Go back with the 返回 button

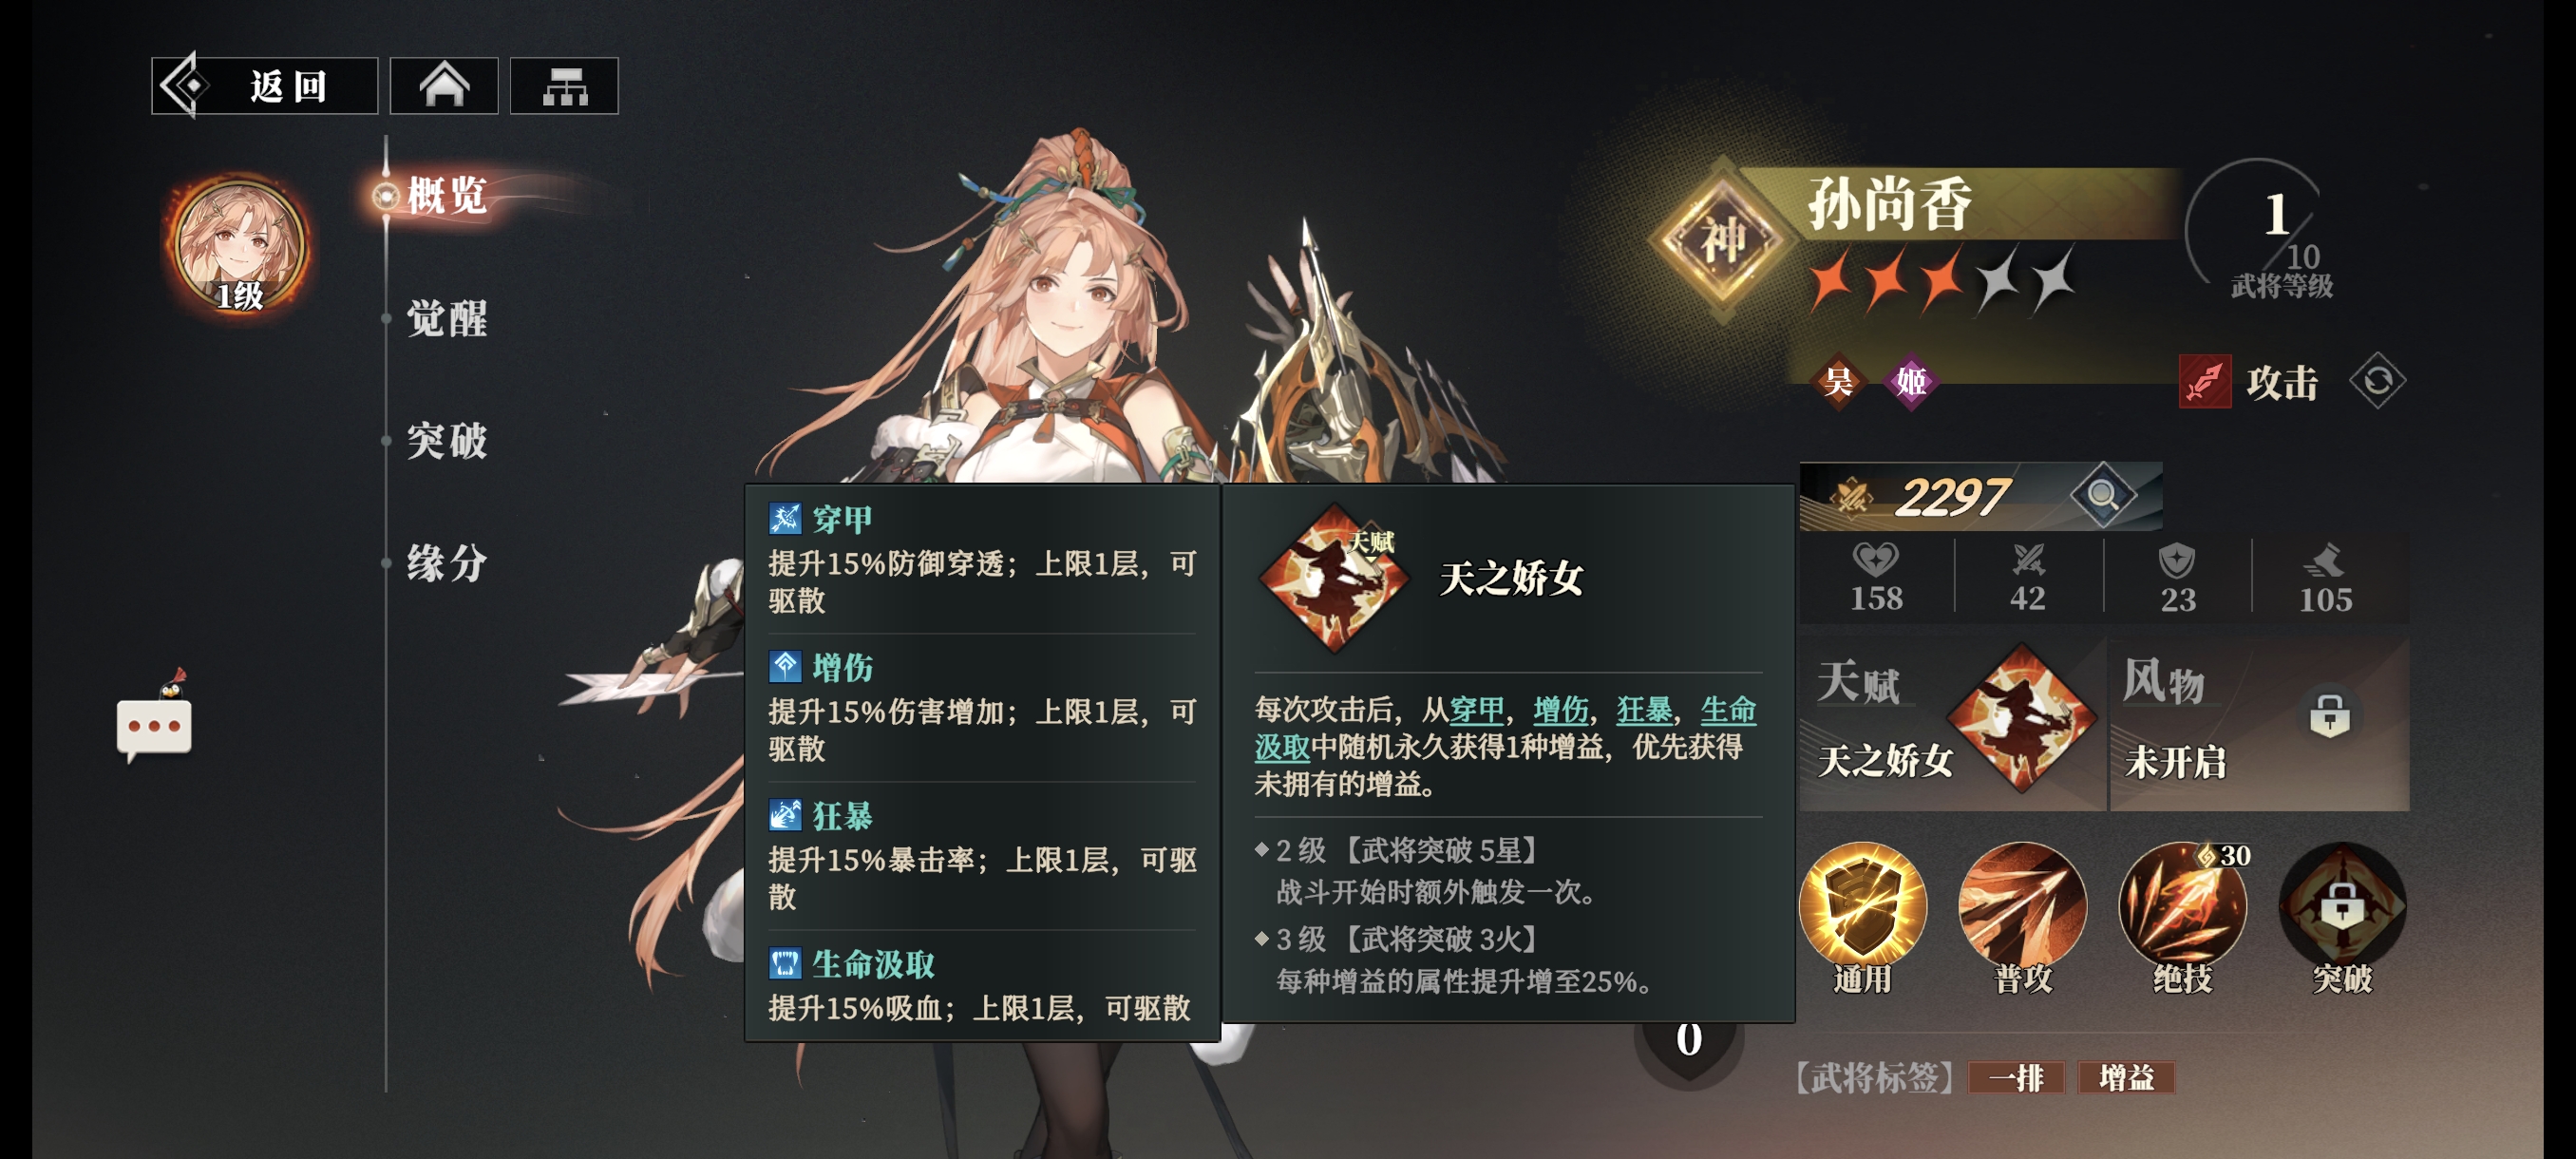264,86
